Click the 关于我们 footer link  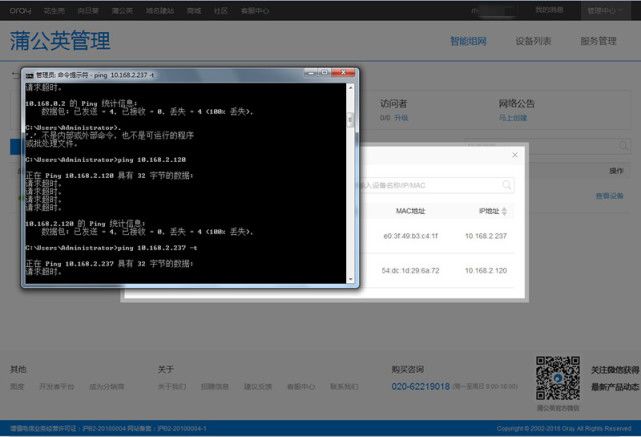coord(171,386)
